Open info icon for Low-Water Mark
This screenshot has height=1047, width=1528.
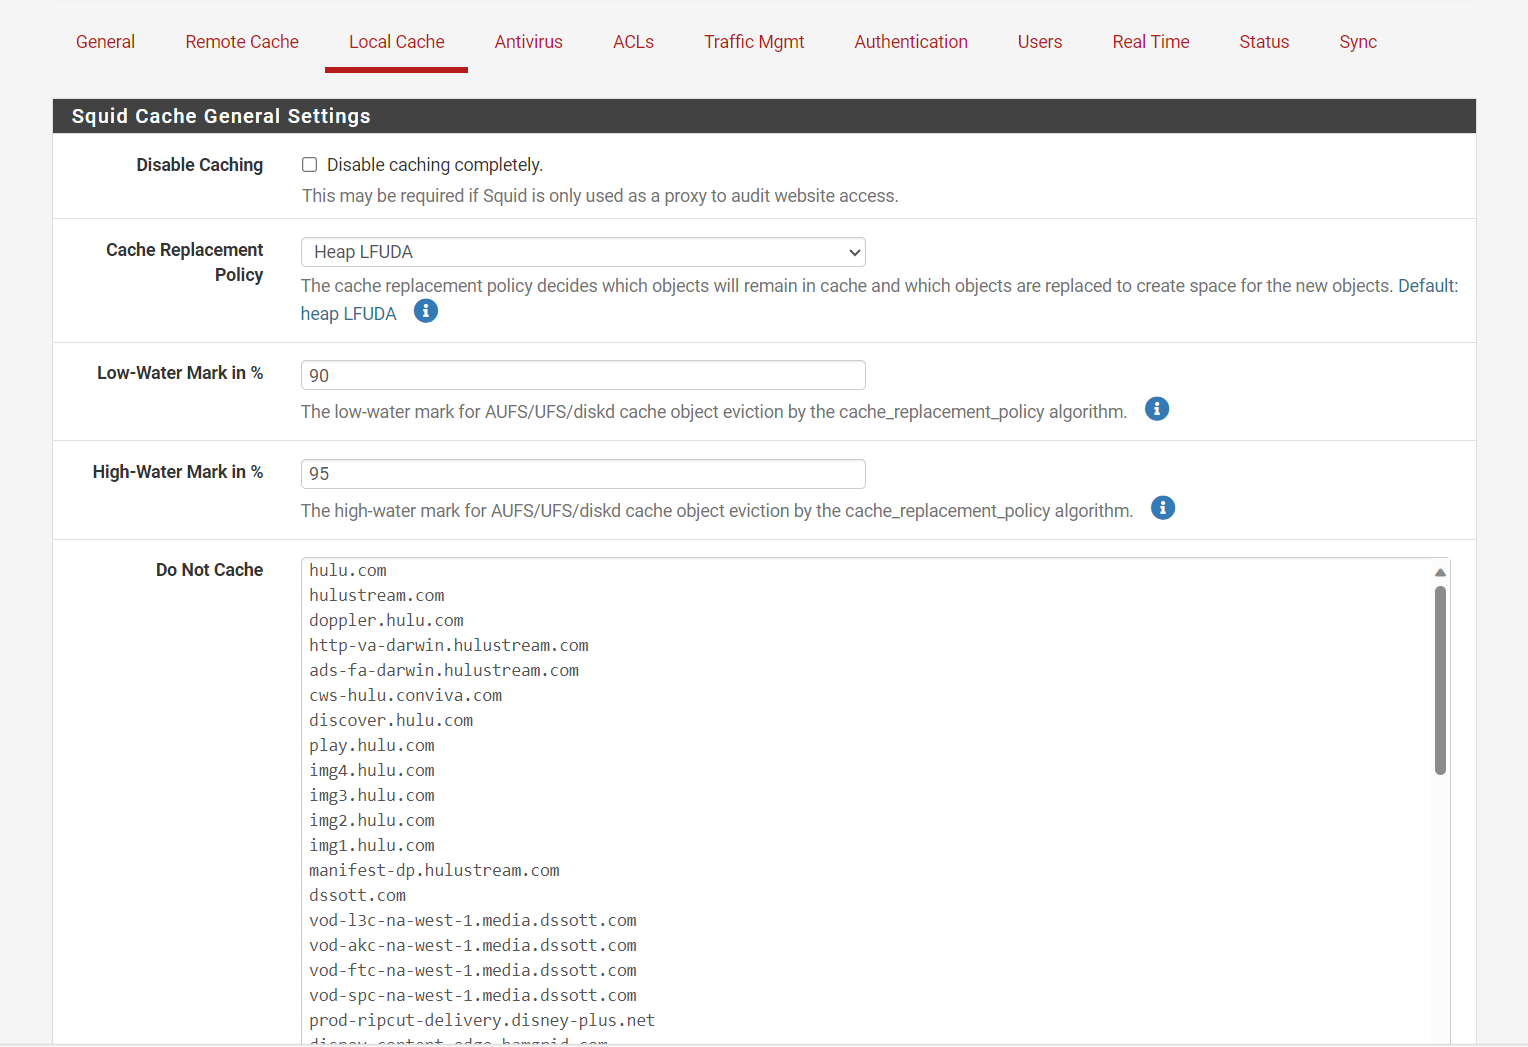(1157, 409)
